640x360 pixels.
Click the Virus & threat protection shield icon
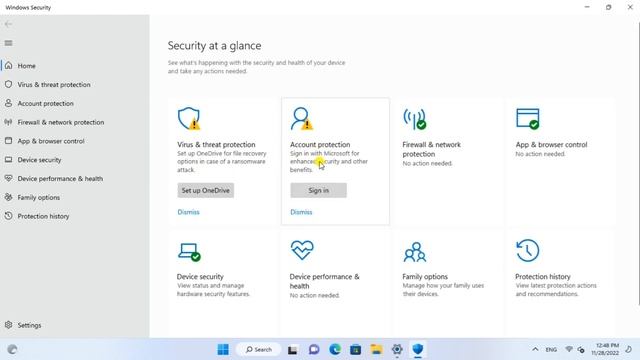click(x=189, y=119)
